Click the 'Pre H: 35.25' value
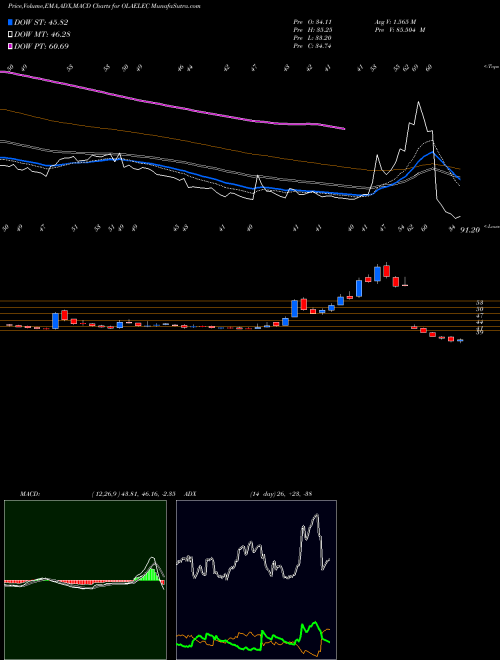 pos(313,30)
